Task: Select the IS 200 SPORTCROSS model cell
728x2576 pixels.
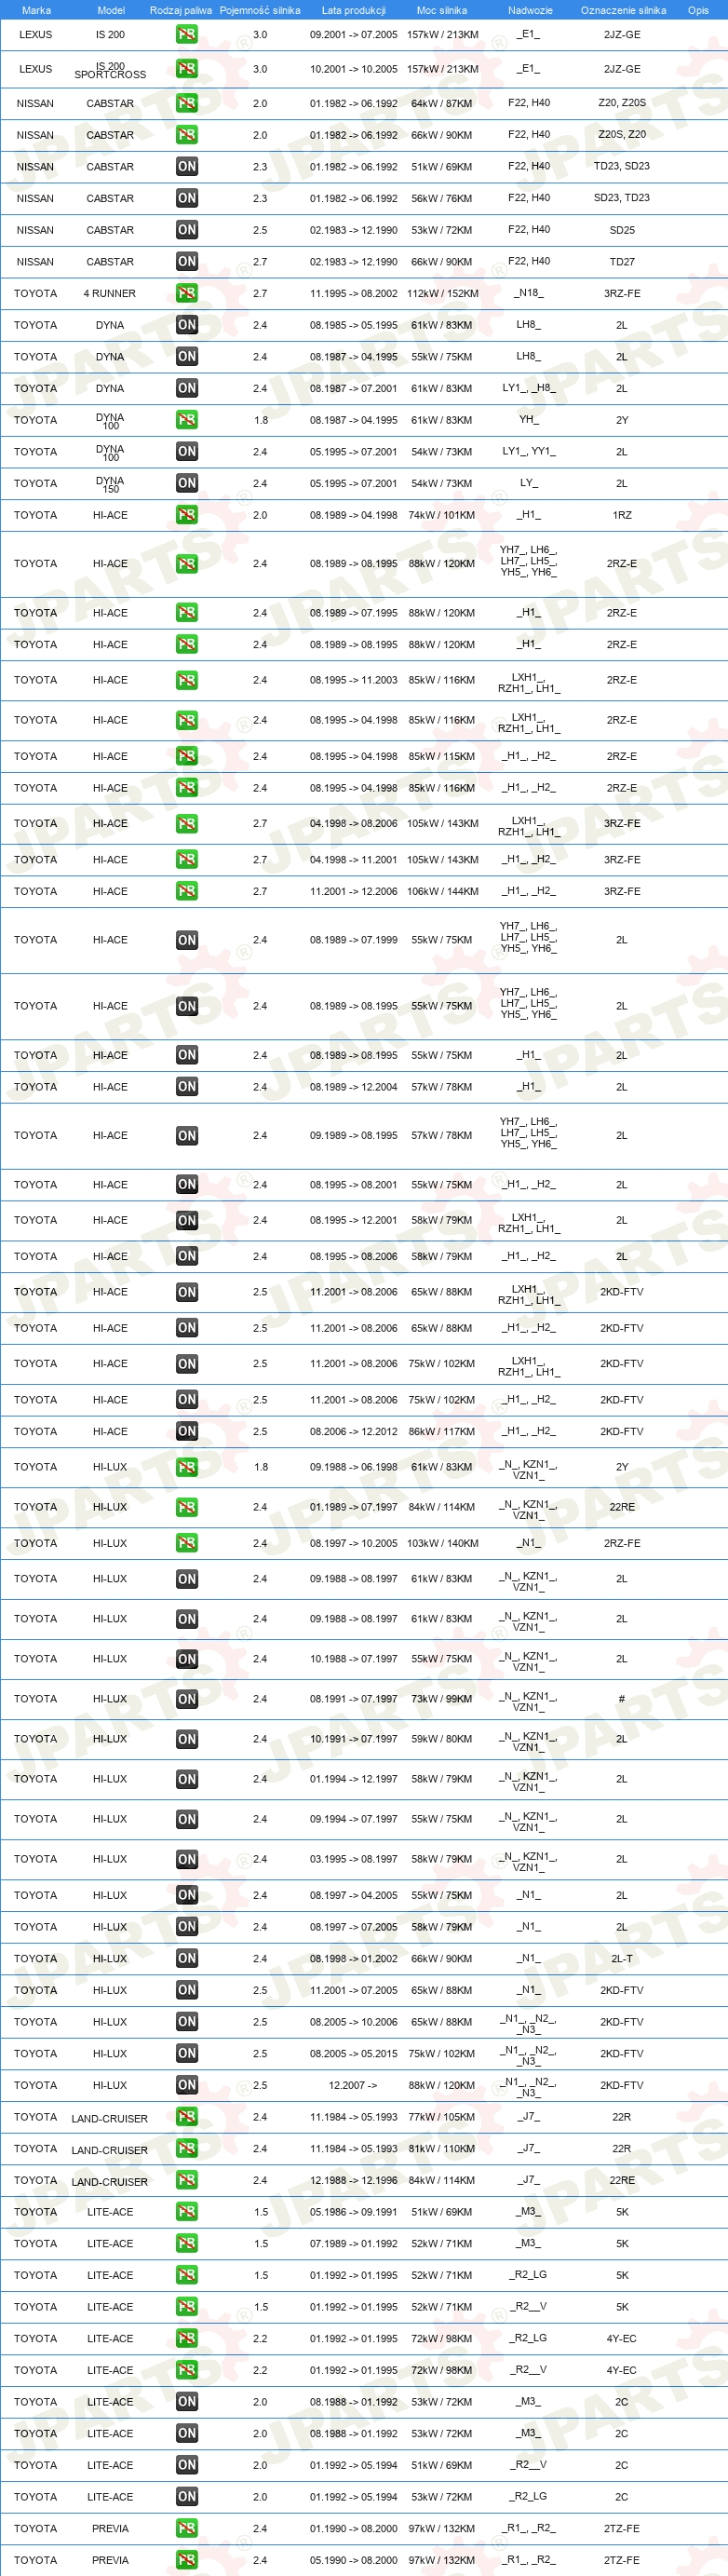Action: tap(110, 70)
